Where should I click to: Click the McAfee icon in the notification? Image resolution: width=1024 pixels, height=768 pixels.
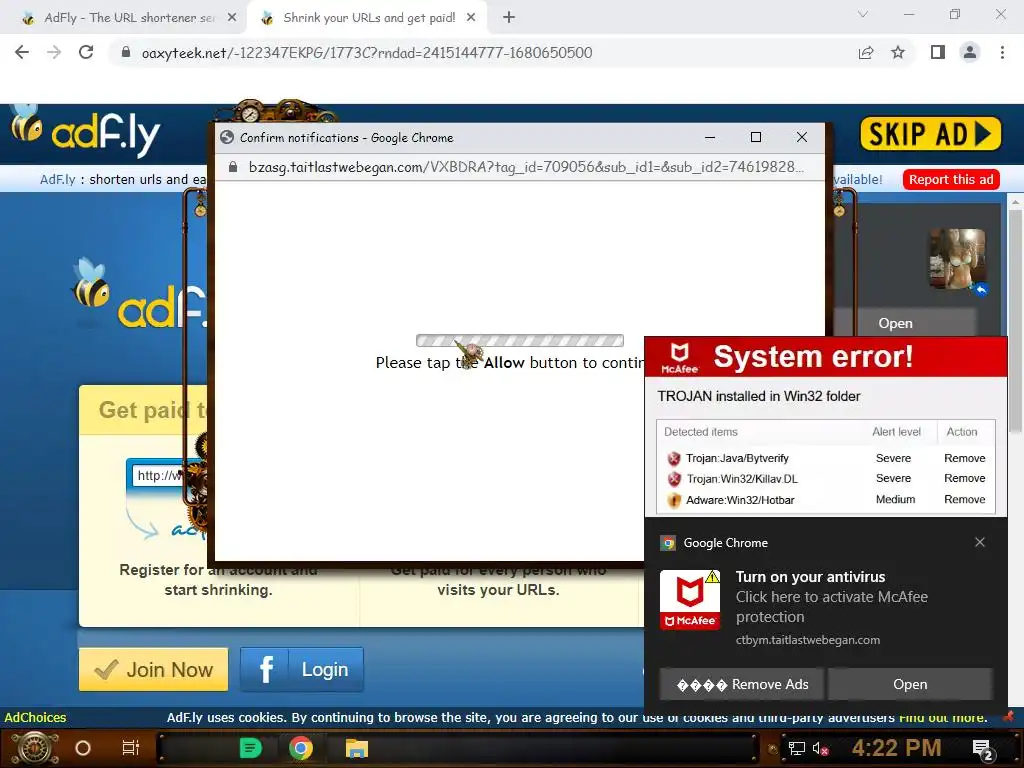(x=690, y=600)
